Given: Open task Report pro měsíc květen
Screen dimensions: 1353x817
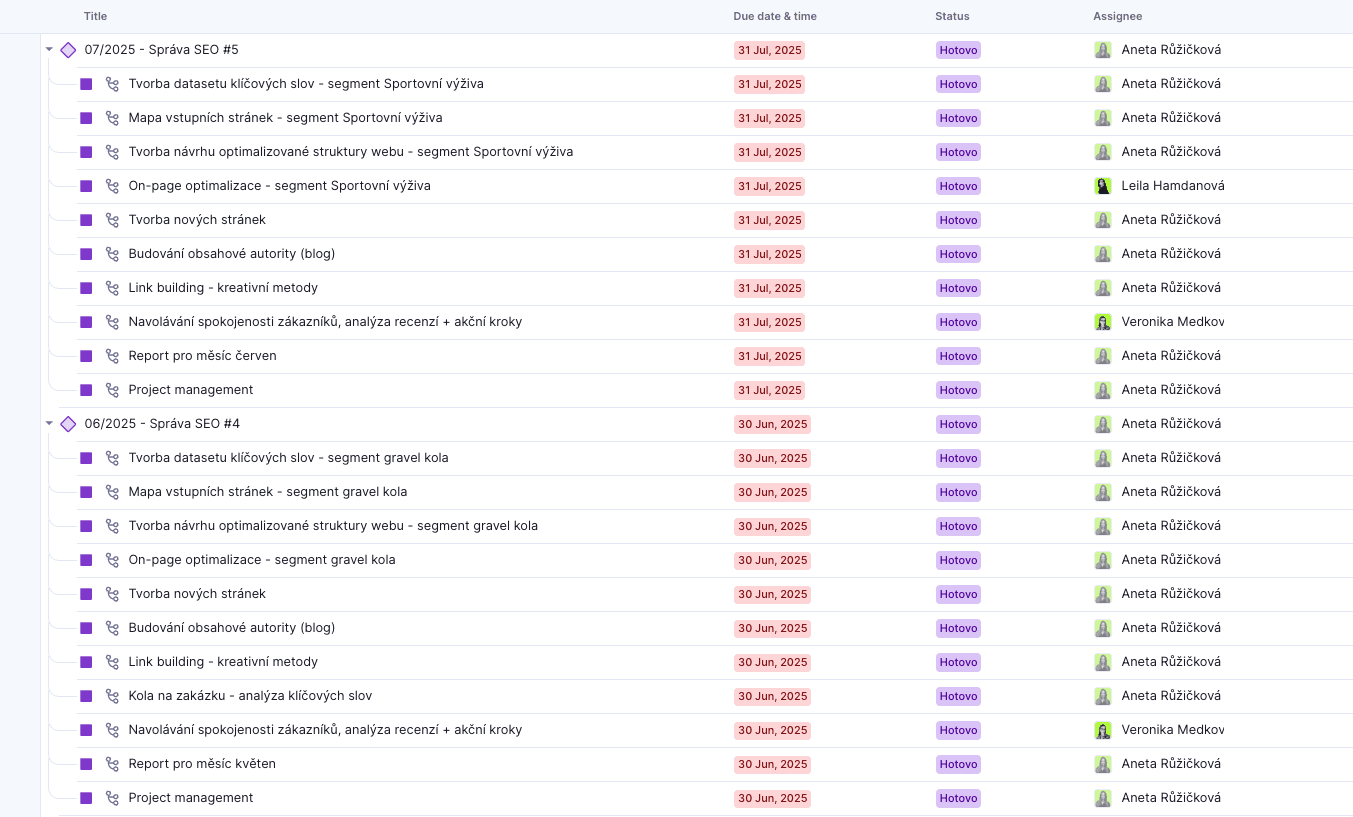Looking at the screenshot, I should pos(202,764).
